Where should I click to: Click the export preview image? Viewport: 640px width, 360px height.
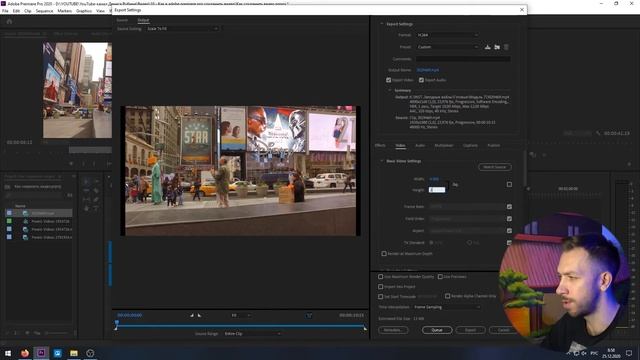coord(240,171)
